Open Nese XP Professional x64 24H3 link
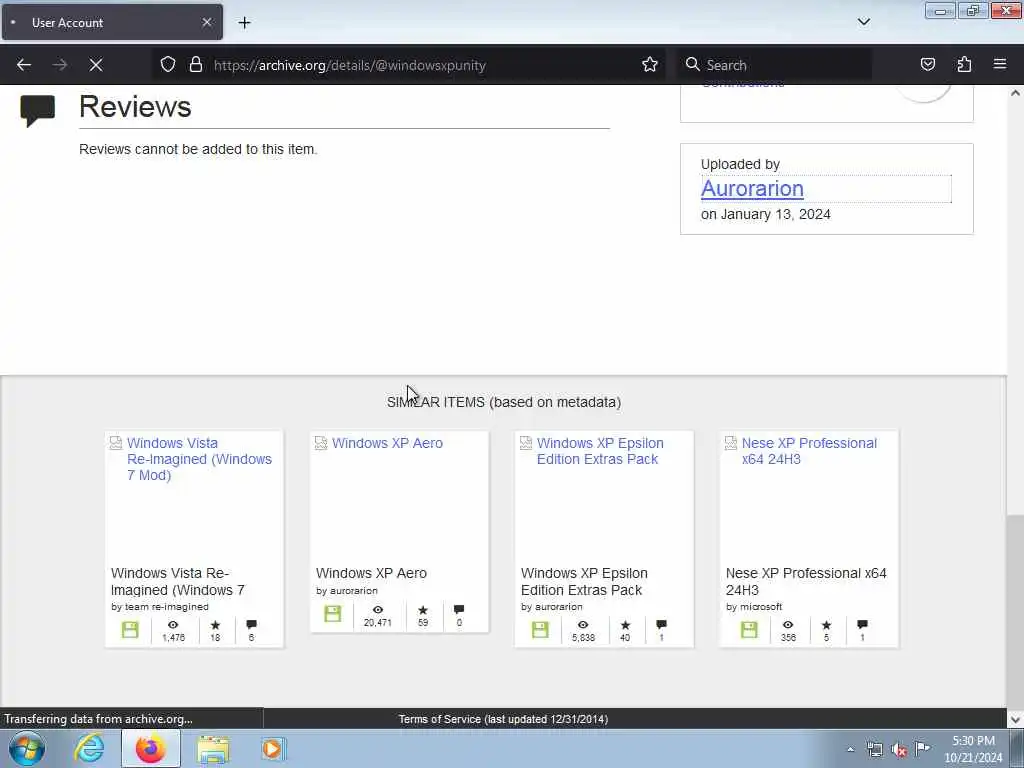Image resolution: width=1024 pixels, height=768 pixels. coord(808,451)
